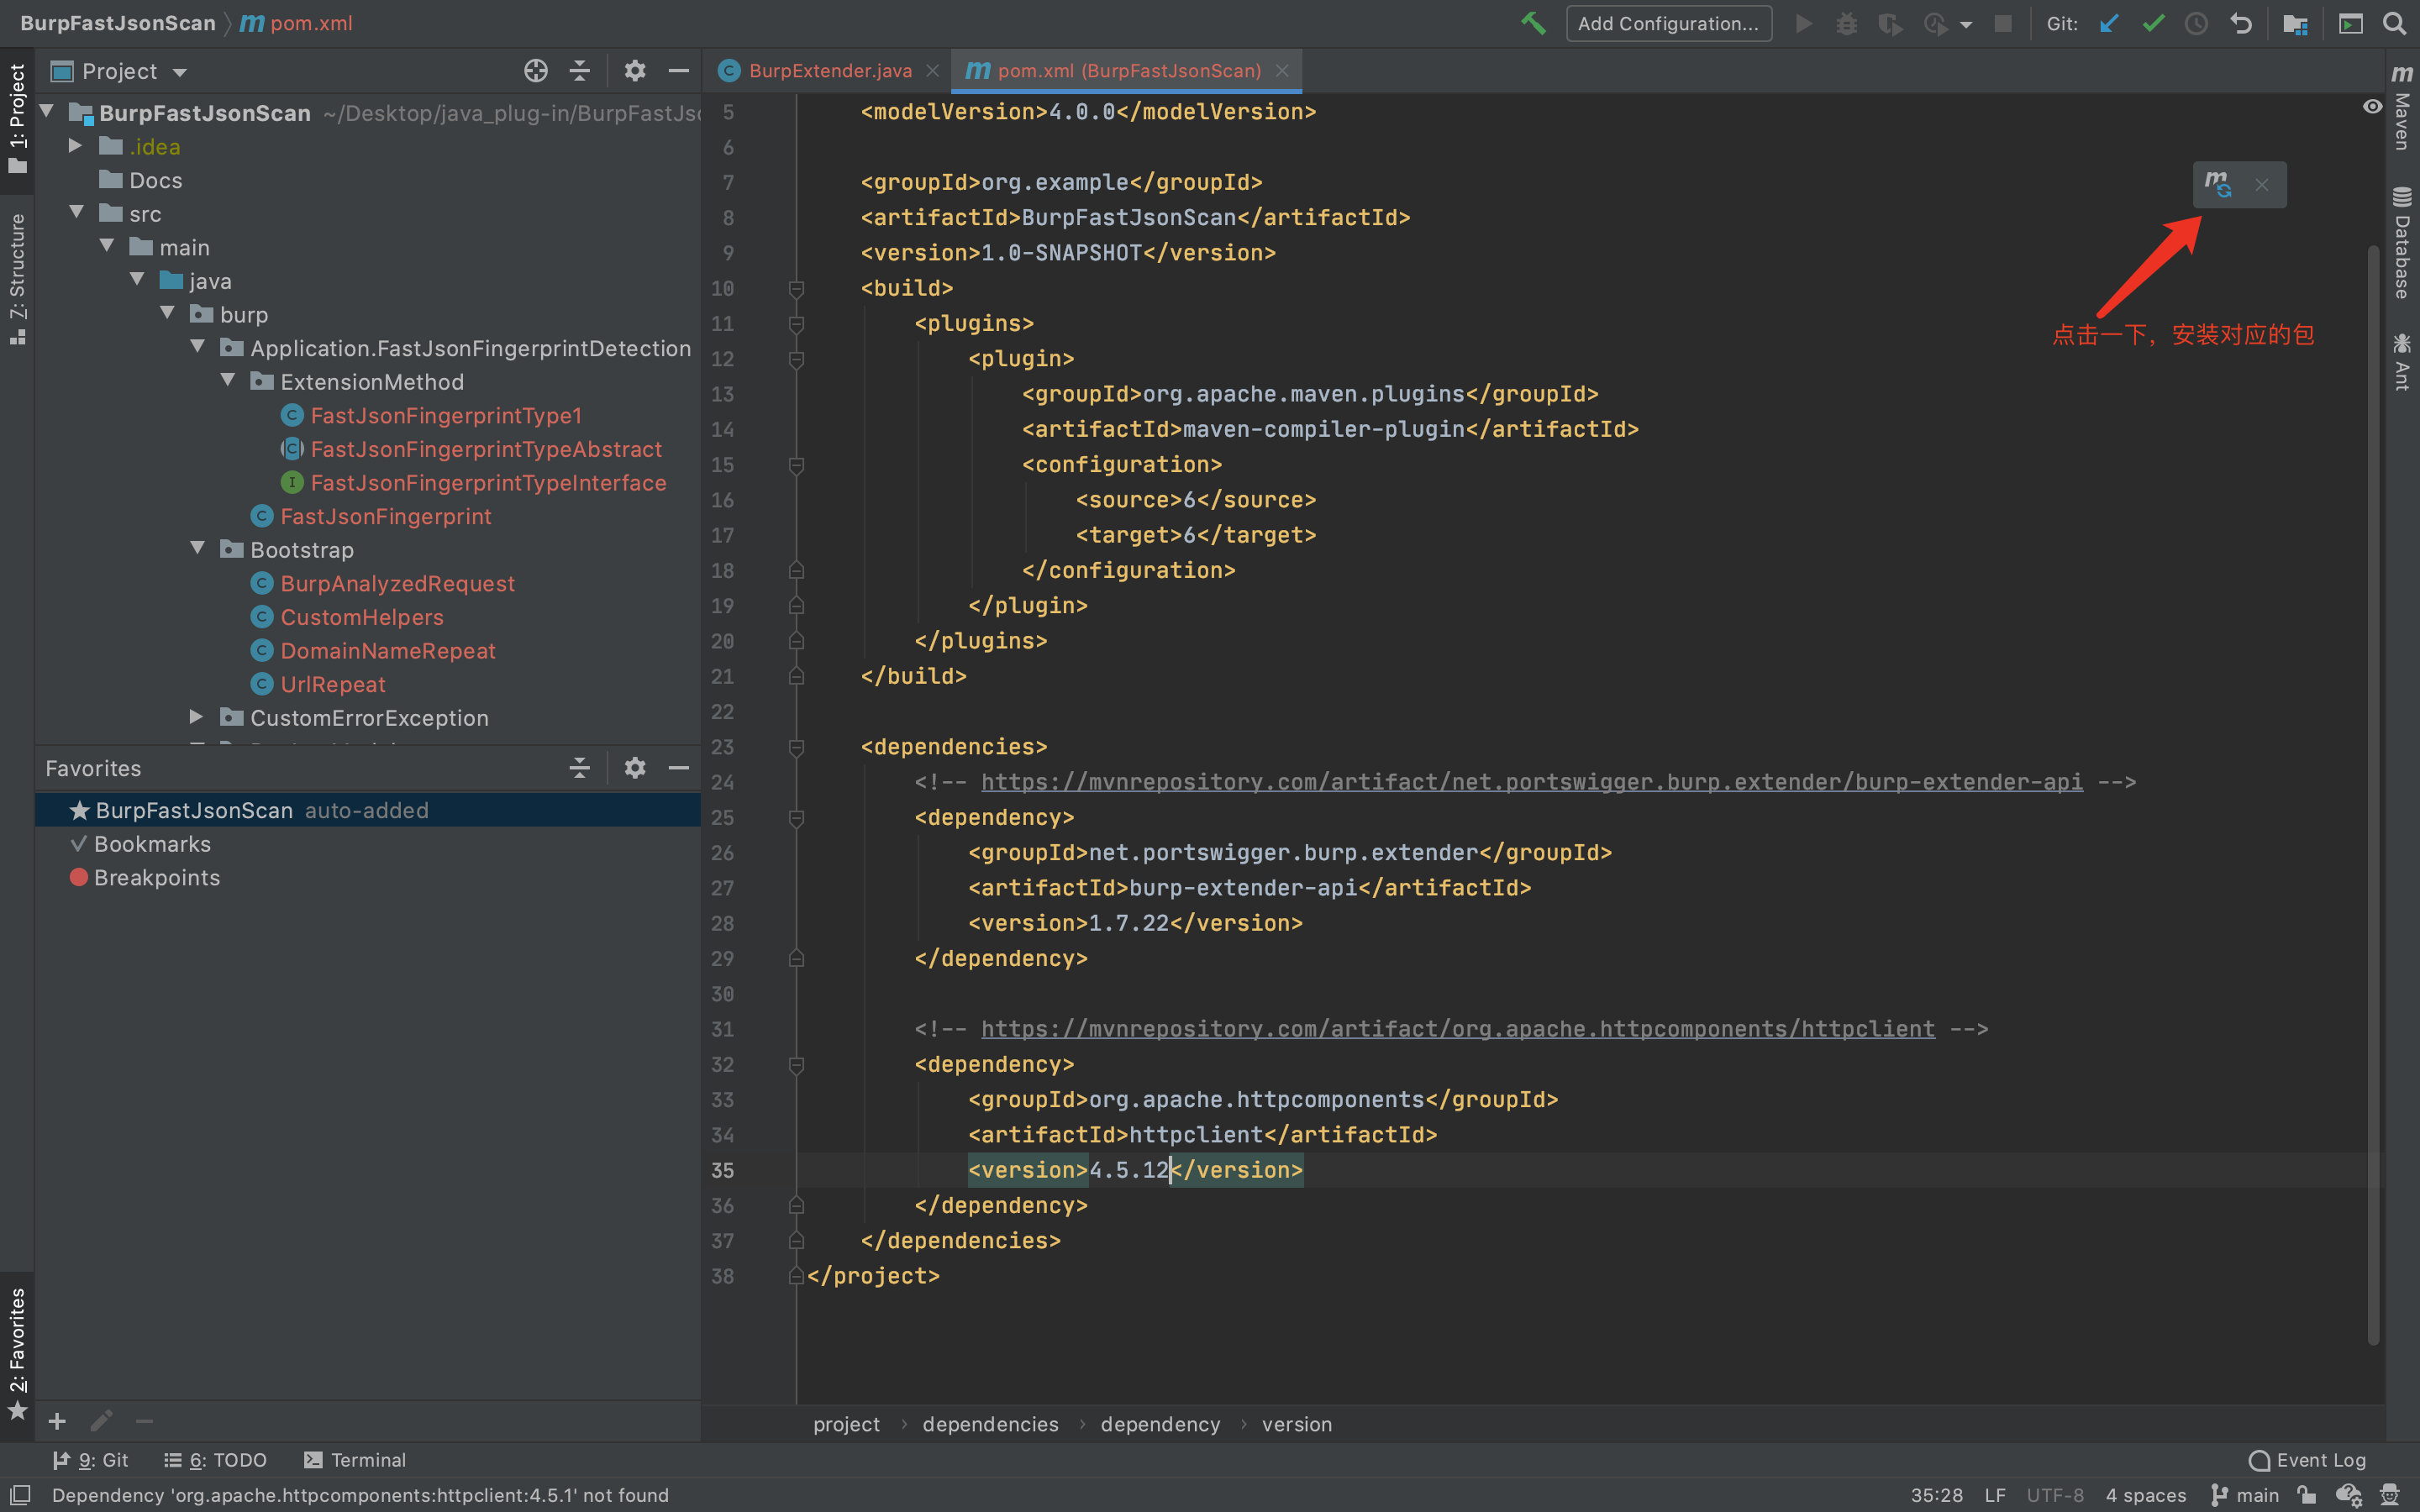Click the Add Configuration button
Image resolution: width=2420 pixels, height=1512 pixels.
click(1668, 23)
